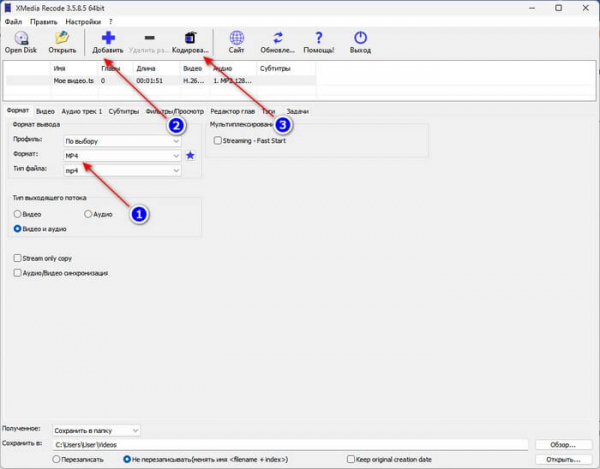Switch to the Видео tab
This screenshot has width=600, height=469.
[45, 111]
